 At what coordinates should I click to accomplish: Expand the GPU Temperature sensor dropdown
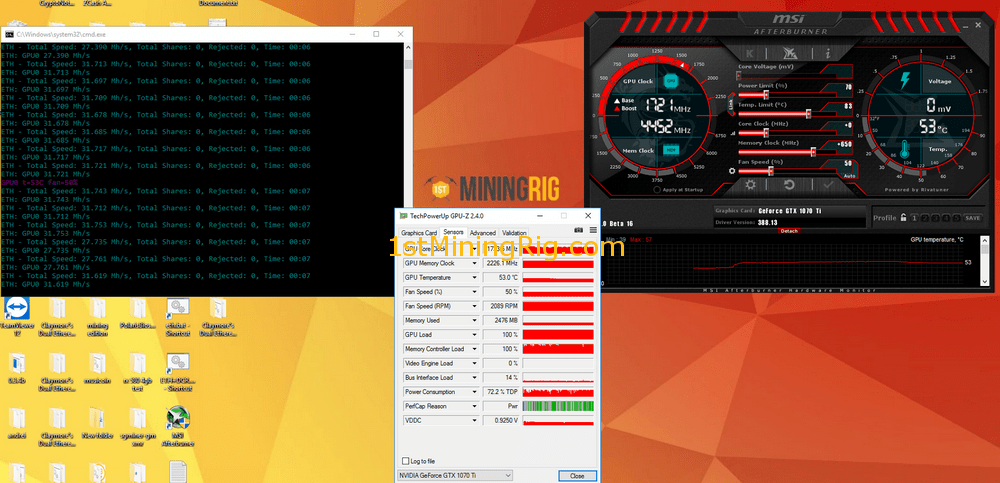pyautogui.click(x=474, y=277)
